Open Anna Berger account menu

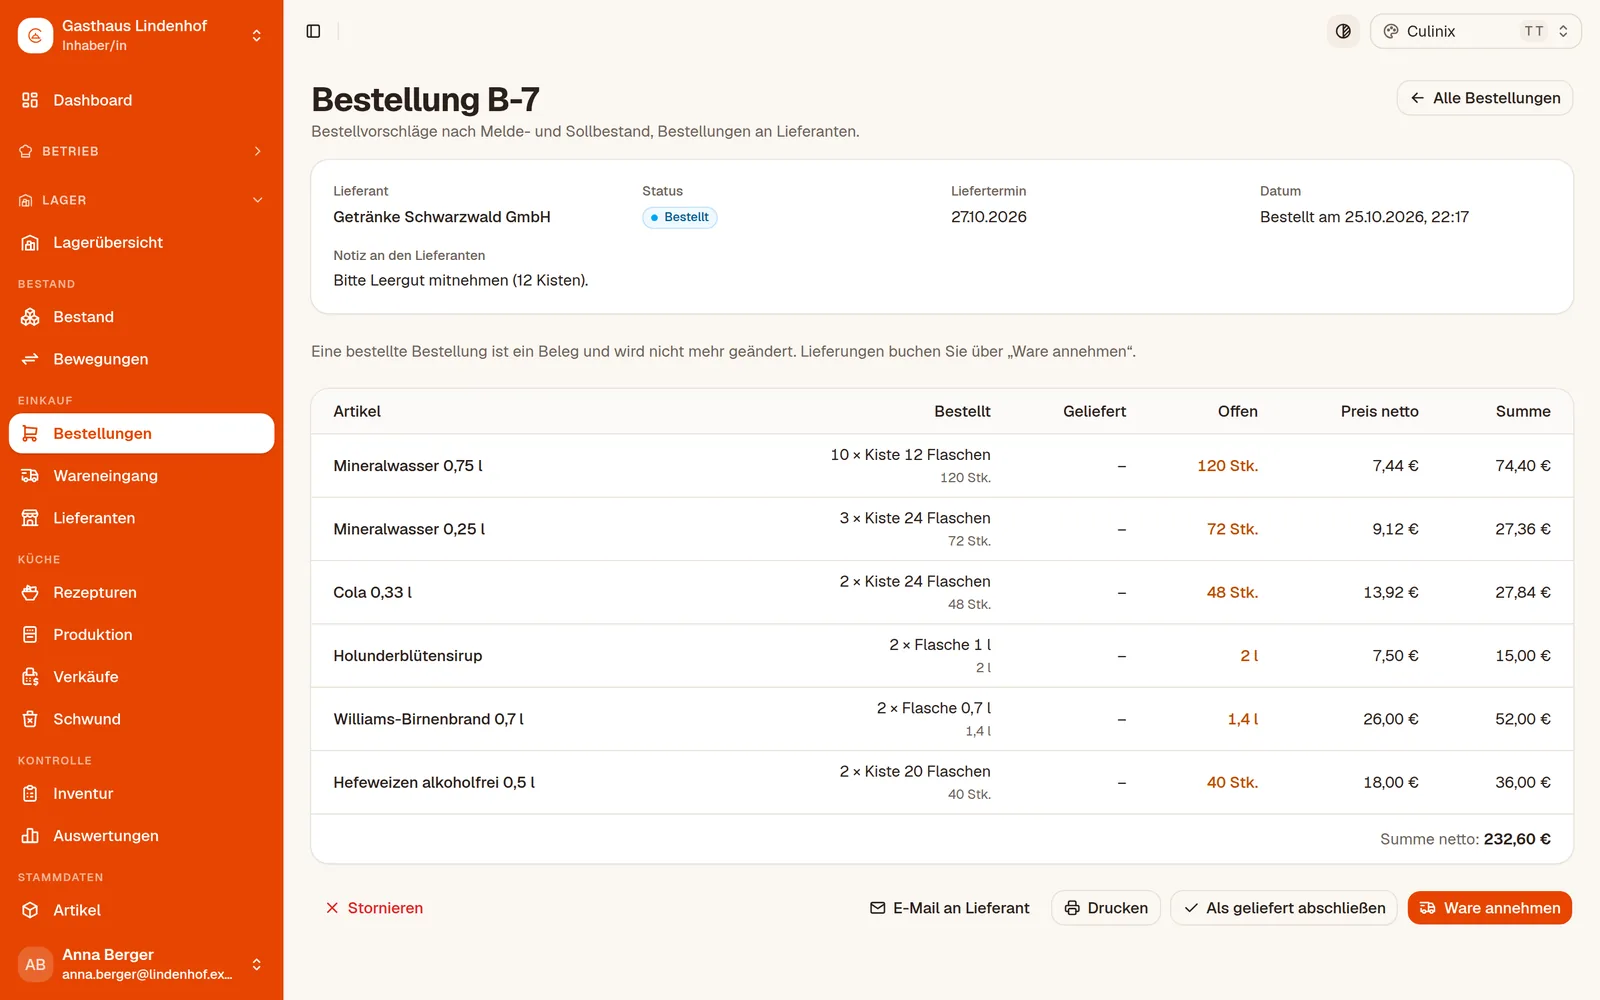pyautogui.click(x=141, y=964)
